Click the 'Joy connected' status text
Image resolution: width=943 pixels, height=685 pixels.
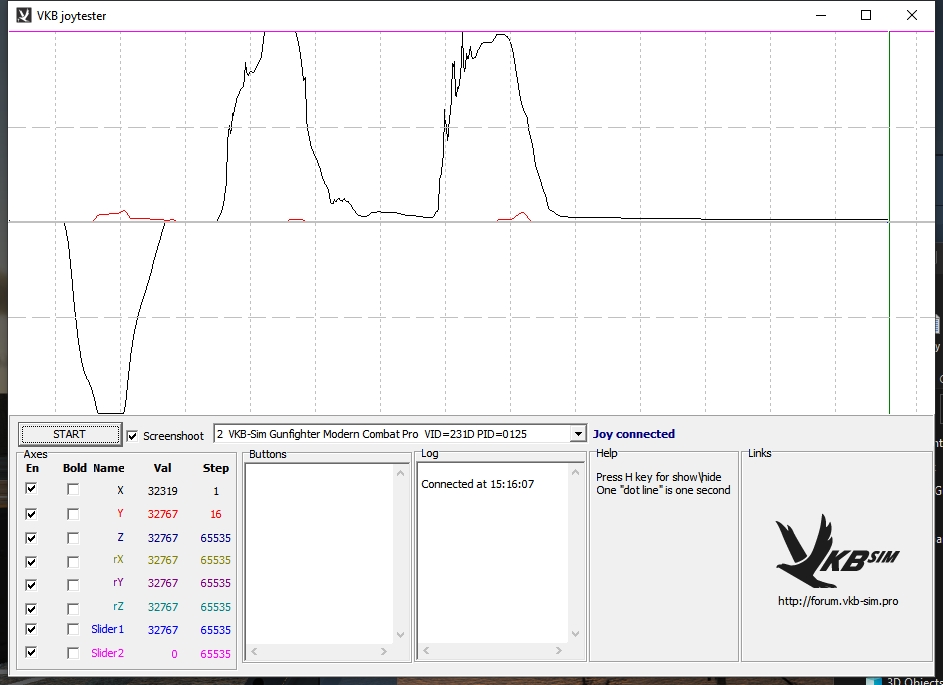pyautogui.click(x=634, y=434)
